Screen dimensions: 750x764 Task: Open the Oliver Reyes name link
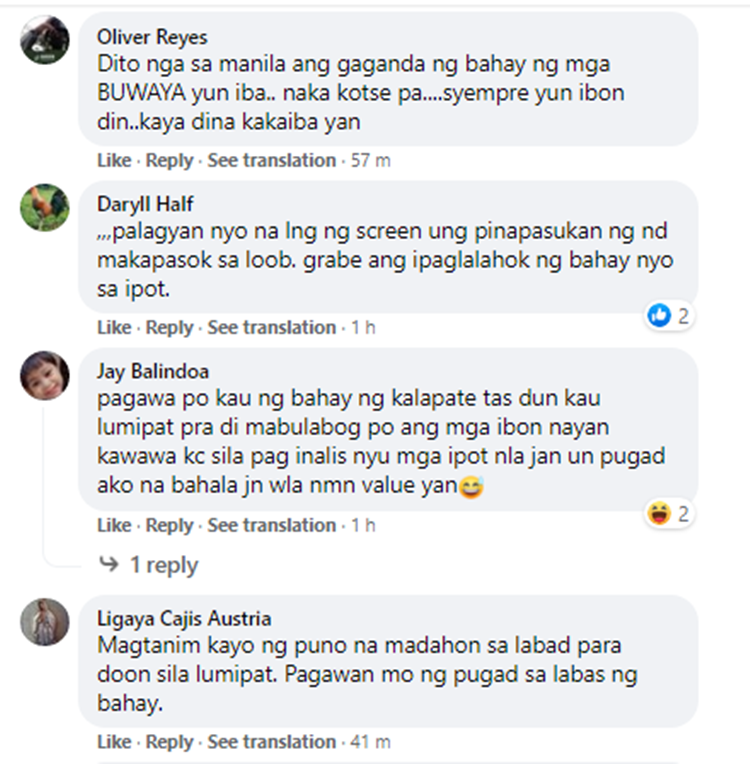pos(152,37)
